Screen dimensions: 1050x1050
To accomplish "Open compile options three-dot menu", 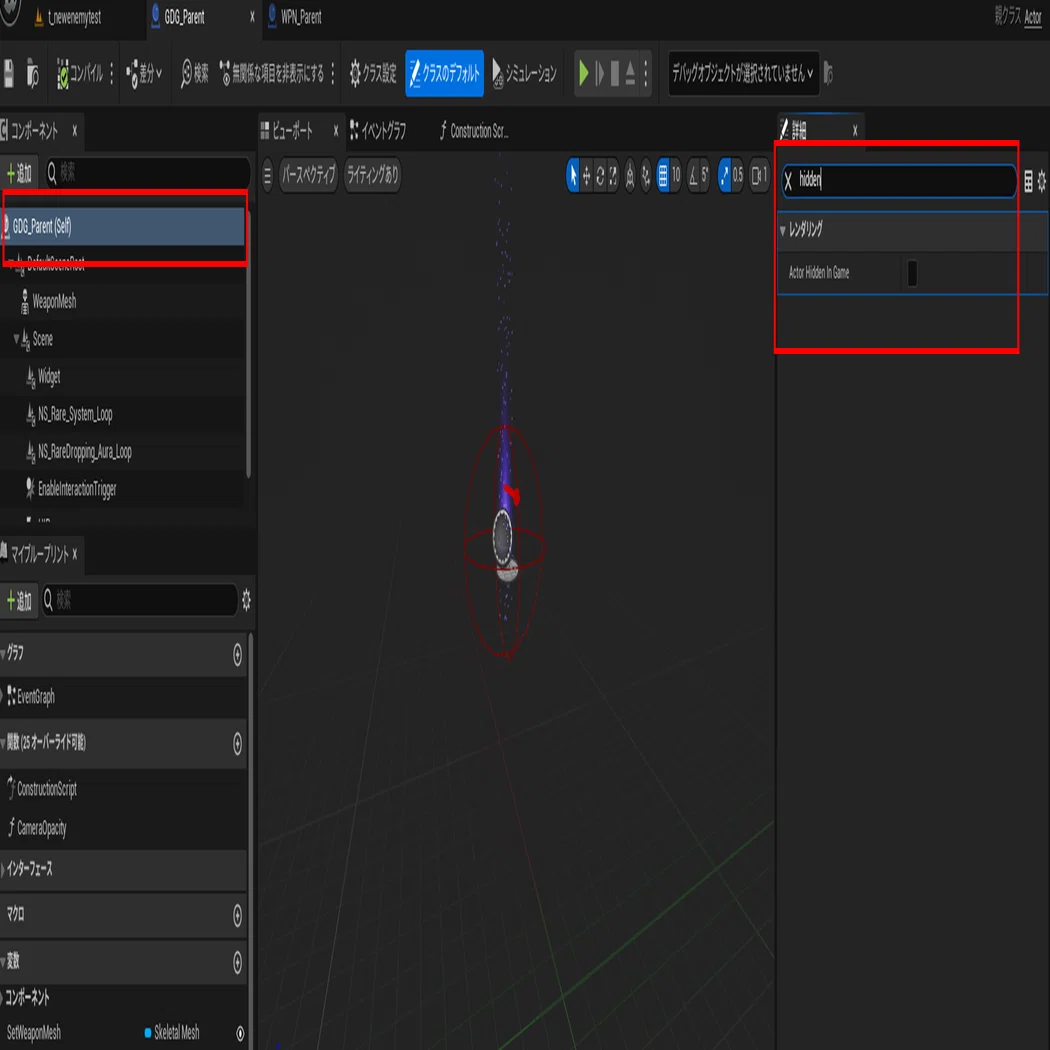I will click(111, 73).
